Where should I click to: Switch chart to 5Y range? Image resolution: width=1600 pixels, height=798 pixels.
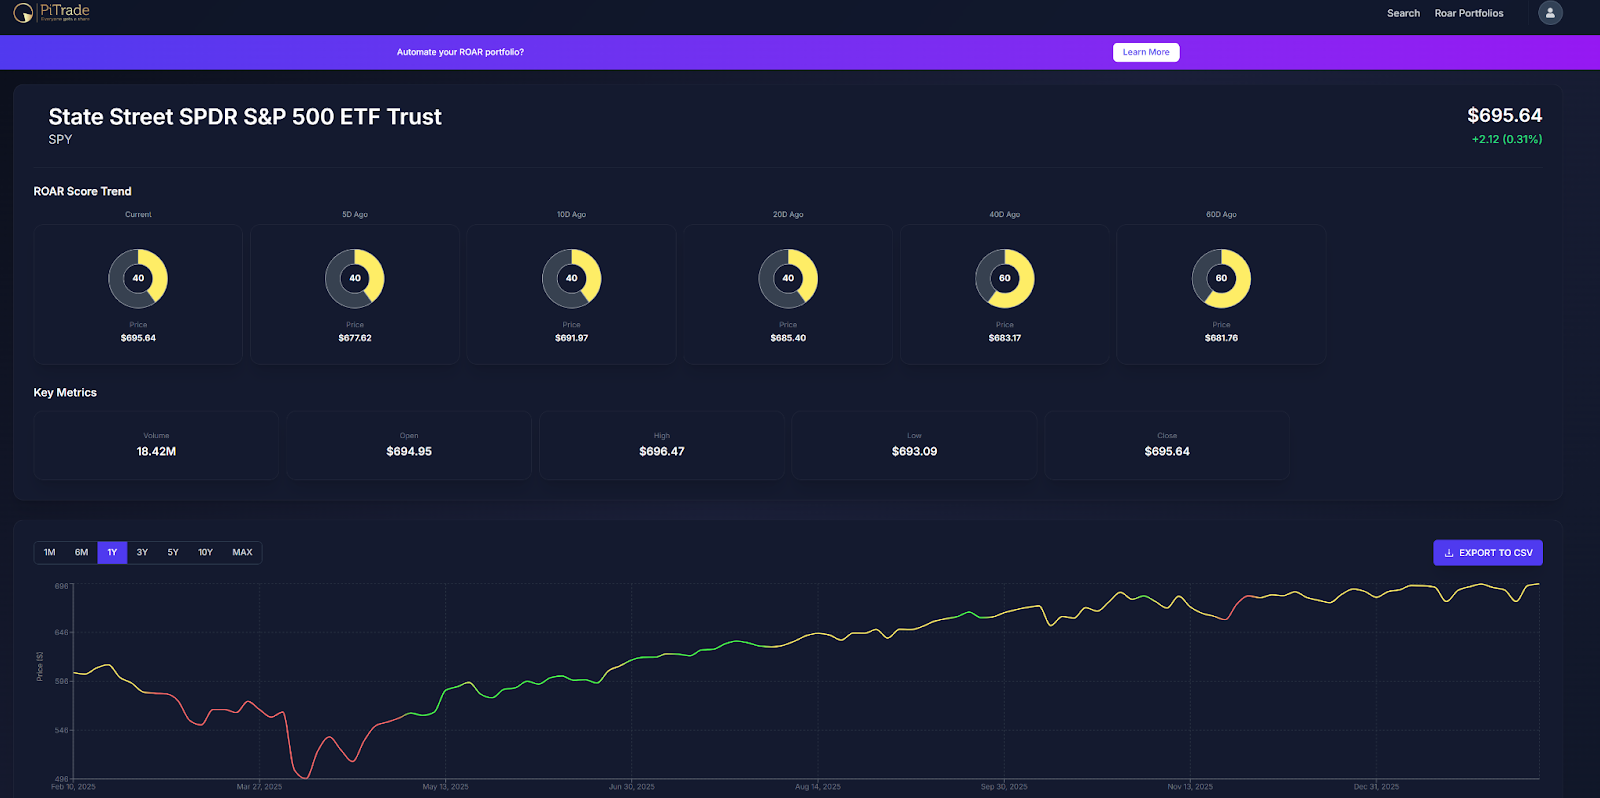point(173,552)
